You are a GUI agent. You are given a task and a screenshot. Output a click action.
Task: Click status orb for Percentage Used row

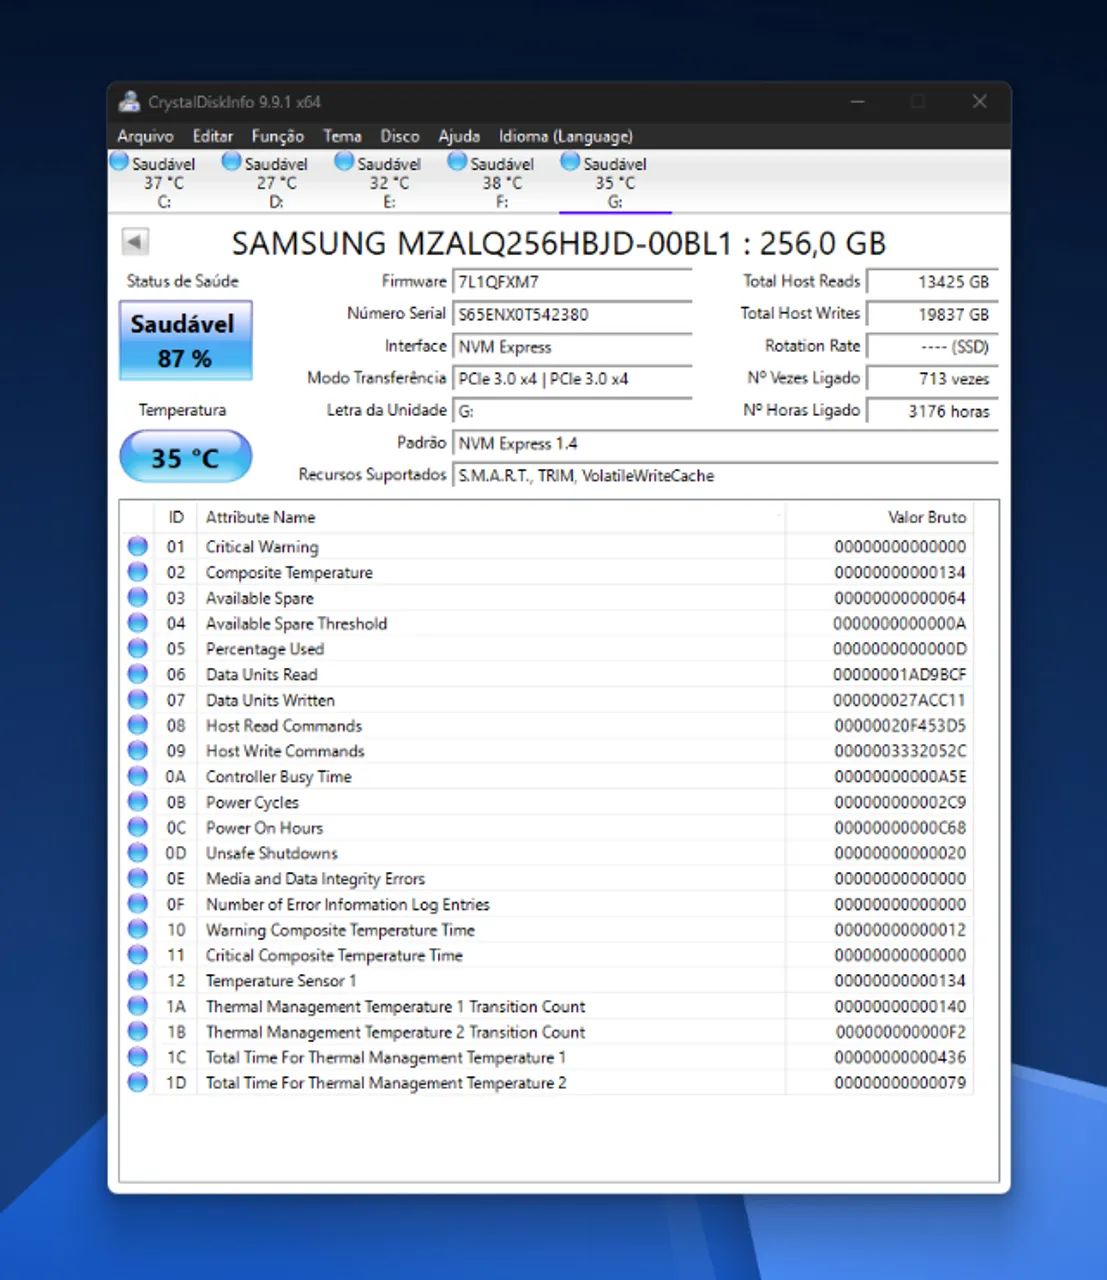pos(138,648)
